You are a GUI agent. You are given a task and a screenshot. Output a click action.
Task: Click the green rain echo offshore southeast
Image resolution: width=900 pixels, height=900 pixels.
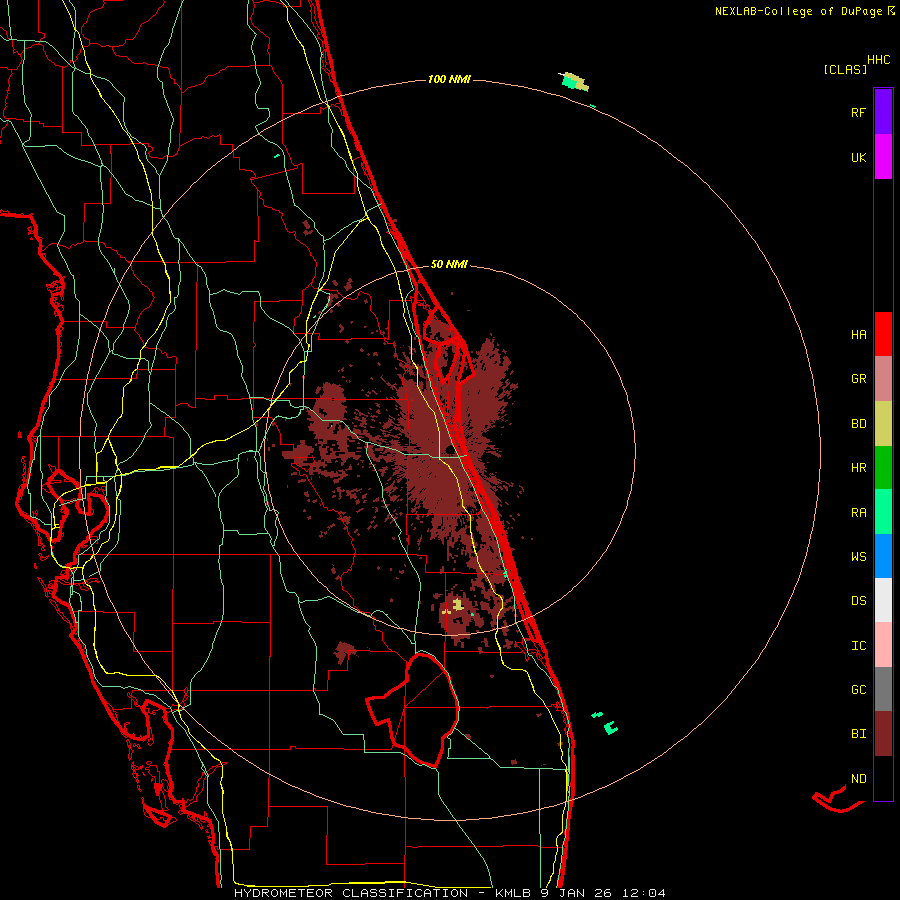click(x=610, y=728)
